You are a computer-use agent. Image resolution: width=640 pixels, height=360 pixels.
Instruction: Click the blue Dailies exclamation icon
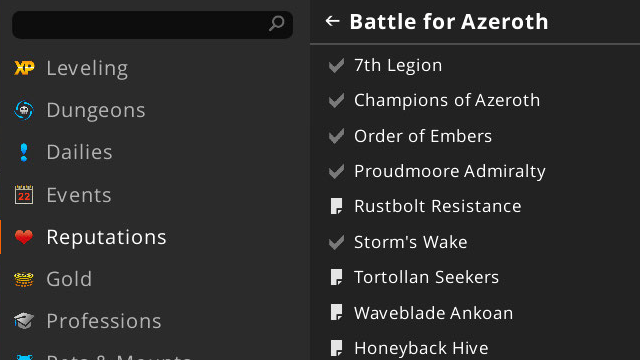24,152
